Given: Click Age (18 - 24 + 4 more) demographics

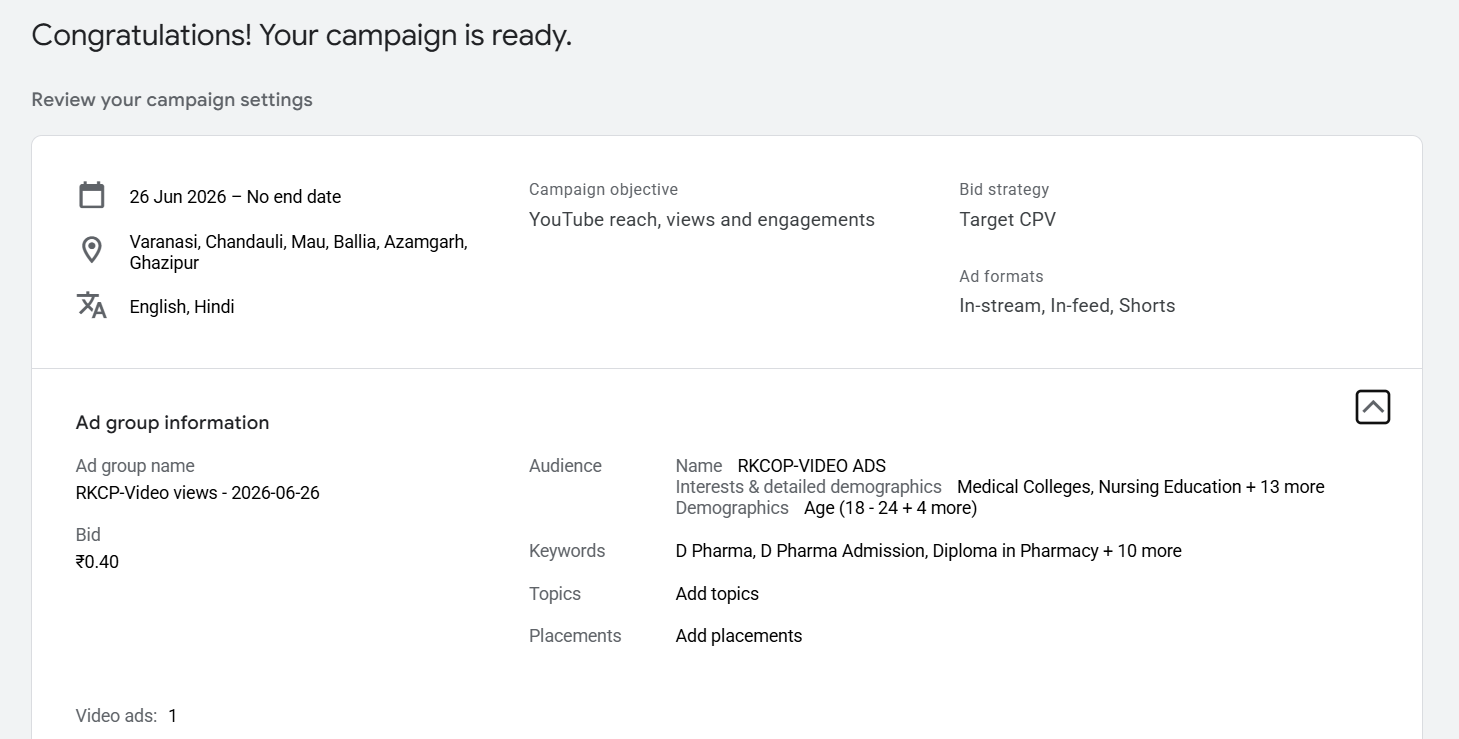Looking at the screenshot, I should (x=890, y=508).
